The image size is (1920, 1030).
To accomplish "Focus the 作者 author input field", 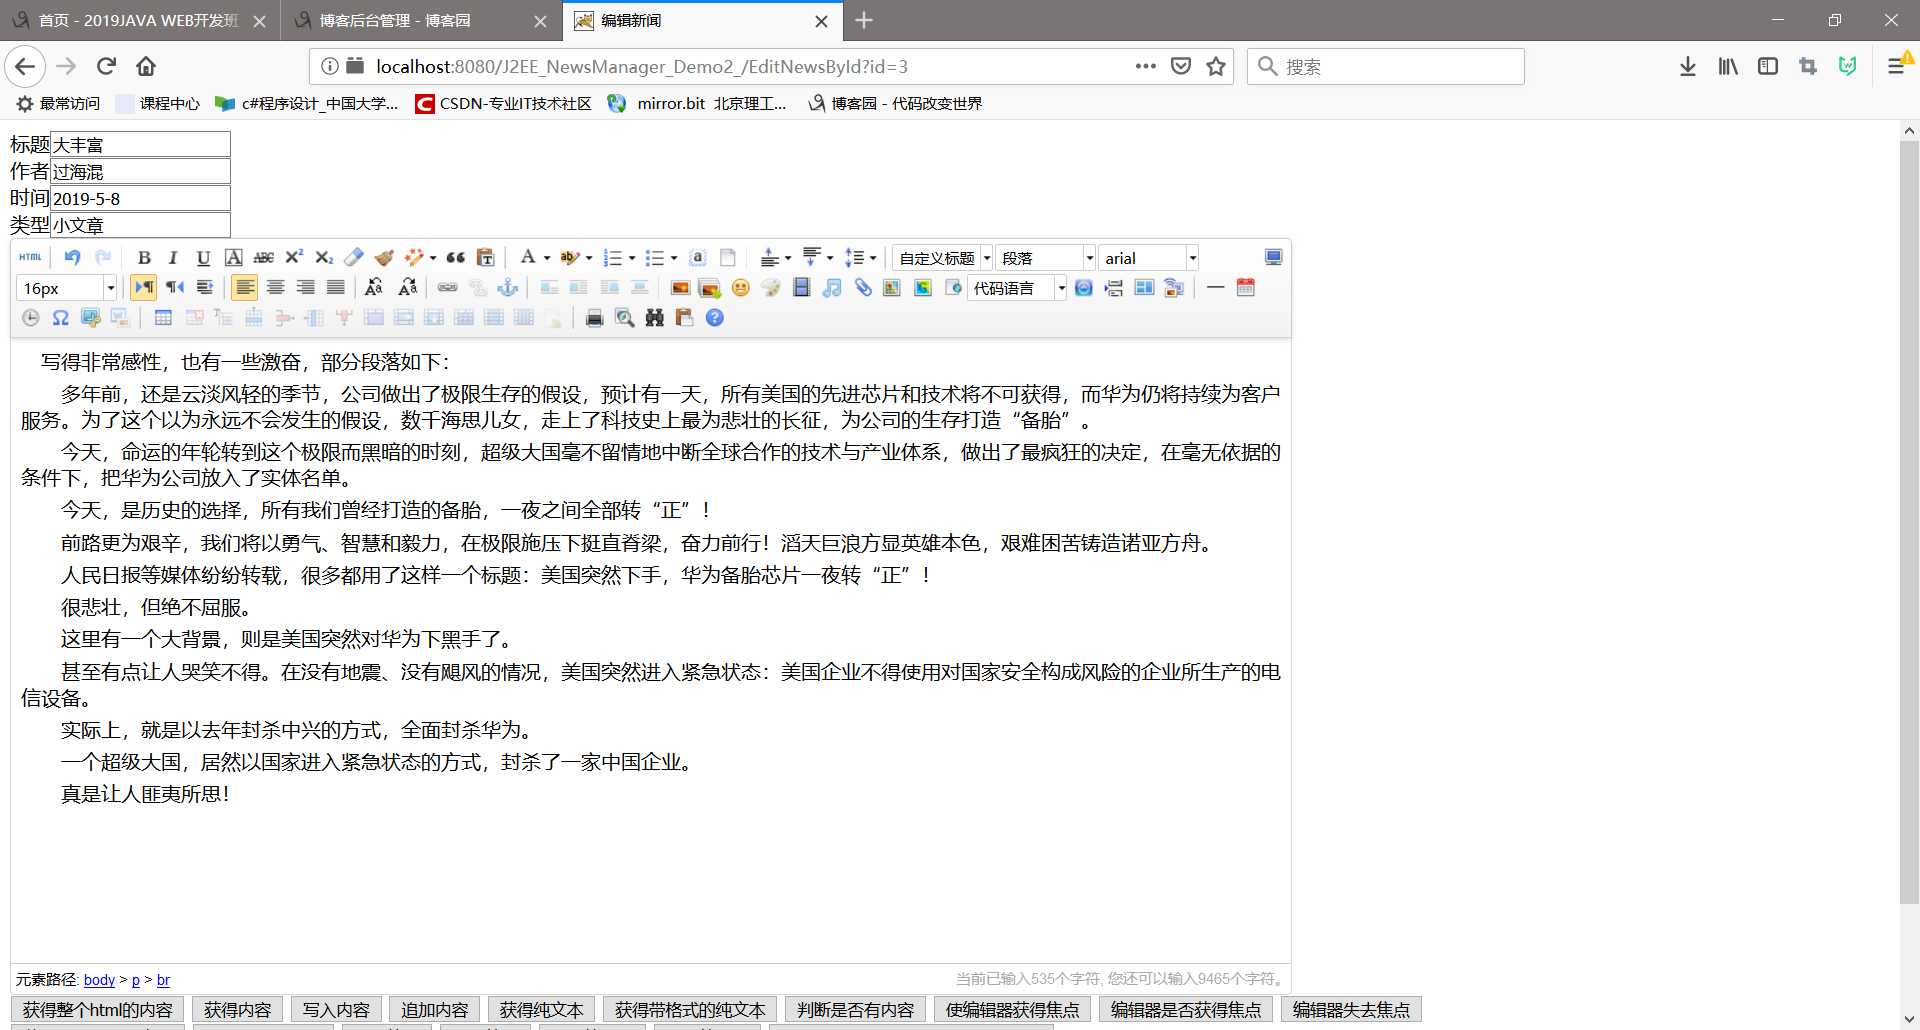I will [140, 172].
